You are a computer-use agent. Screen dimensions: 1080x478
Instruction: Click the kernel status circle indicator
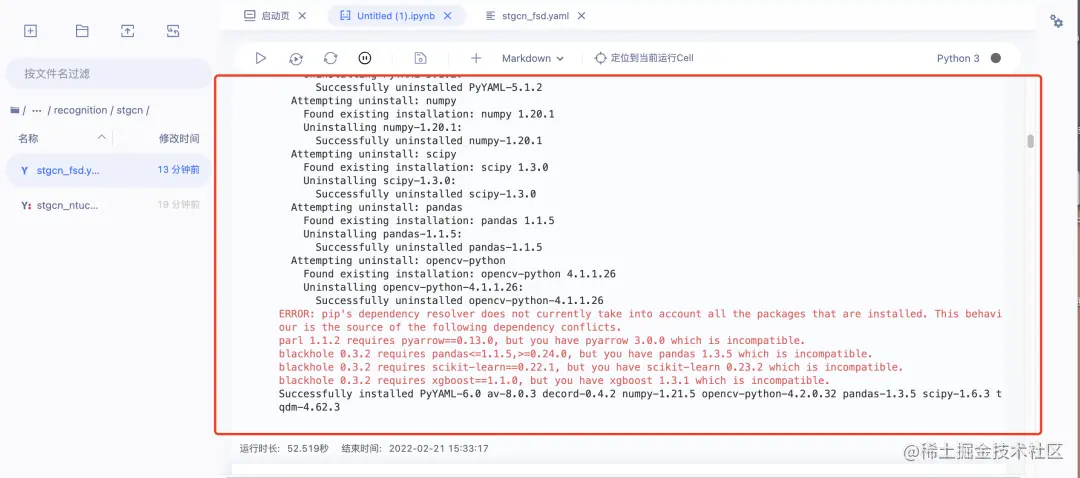coord(995,59)
